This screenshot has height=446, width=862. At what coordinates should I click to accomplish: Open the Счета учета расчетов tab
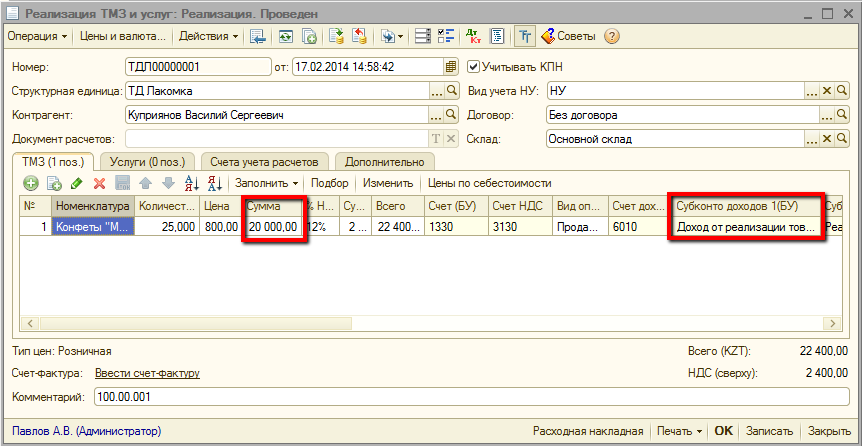point(265,162)
